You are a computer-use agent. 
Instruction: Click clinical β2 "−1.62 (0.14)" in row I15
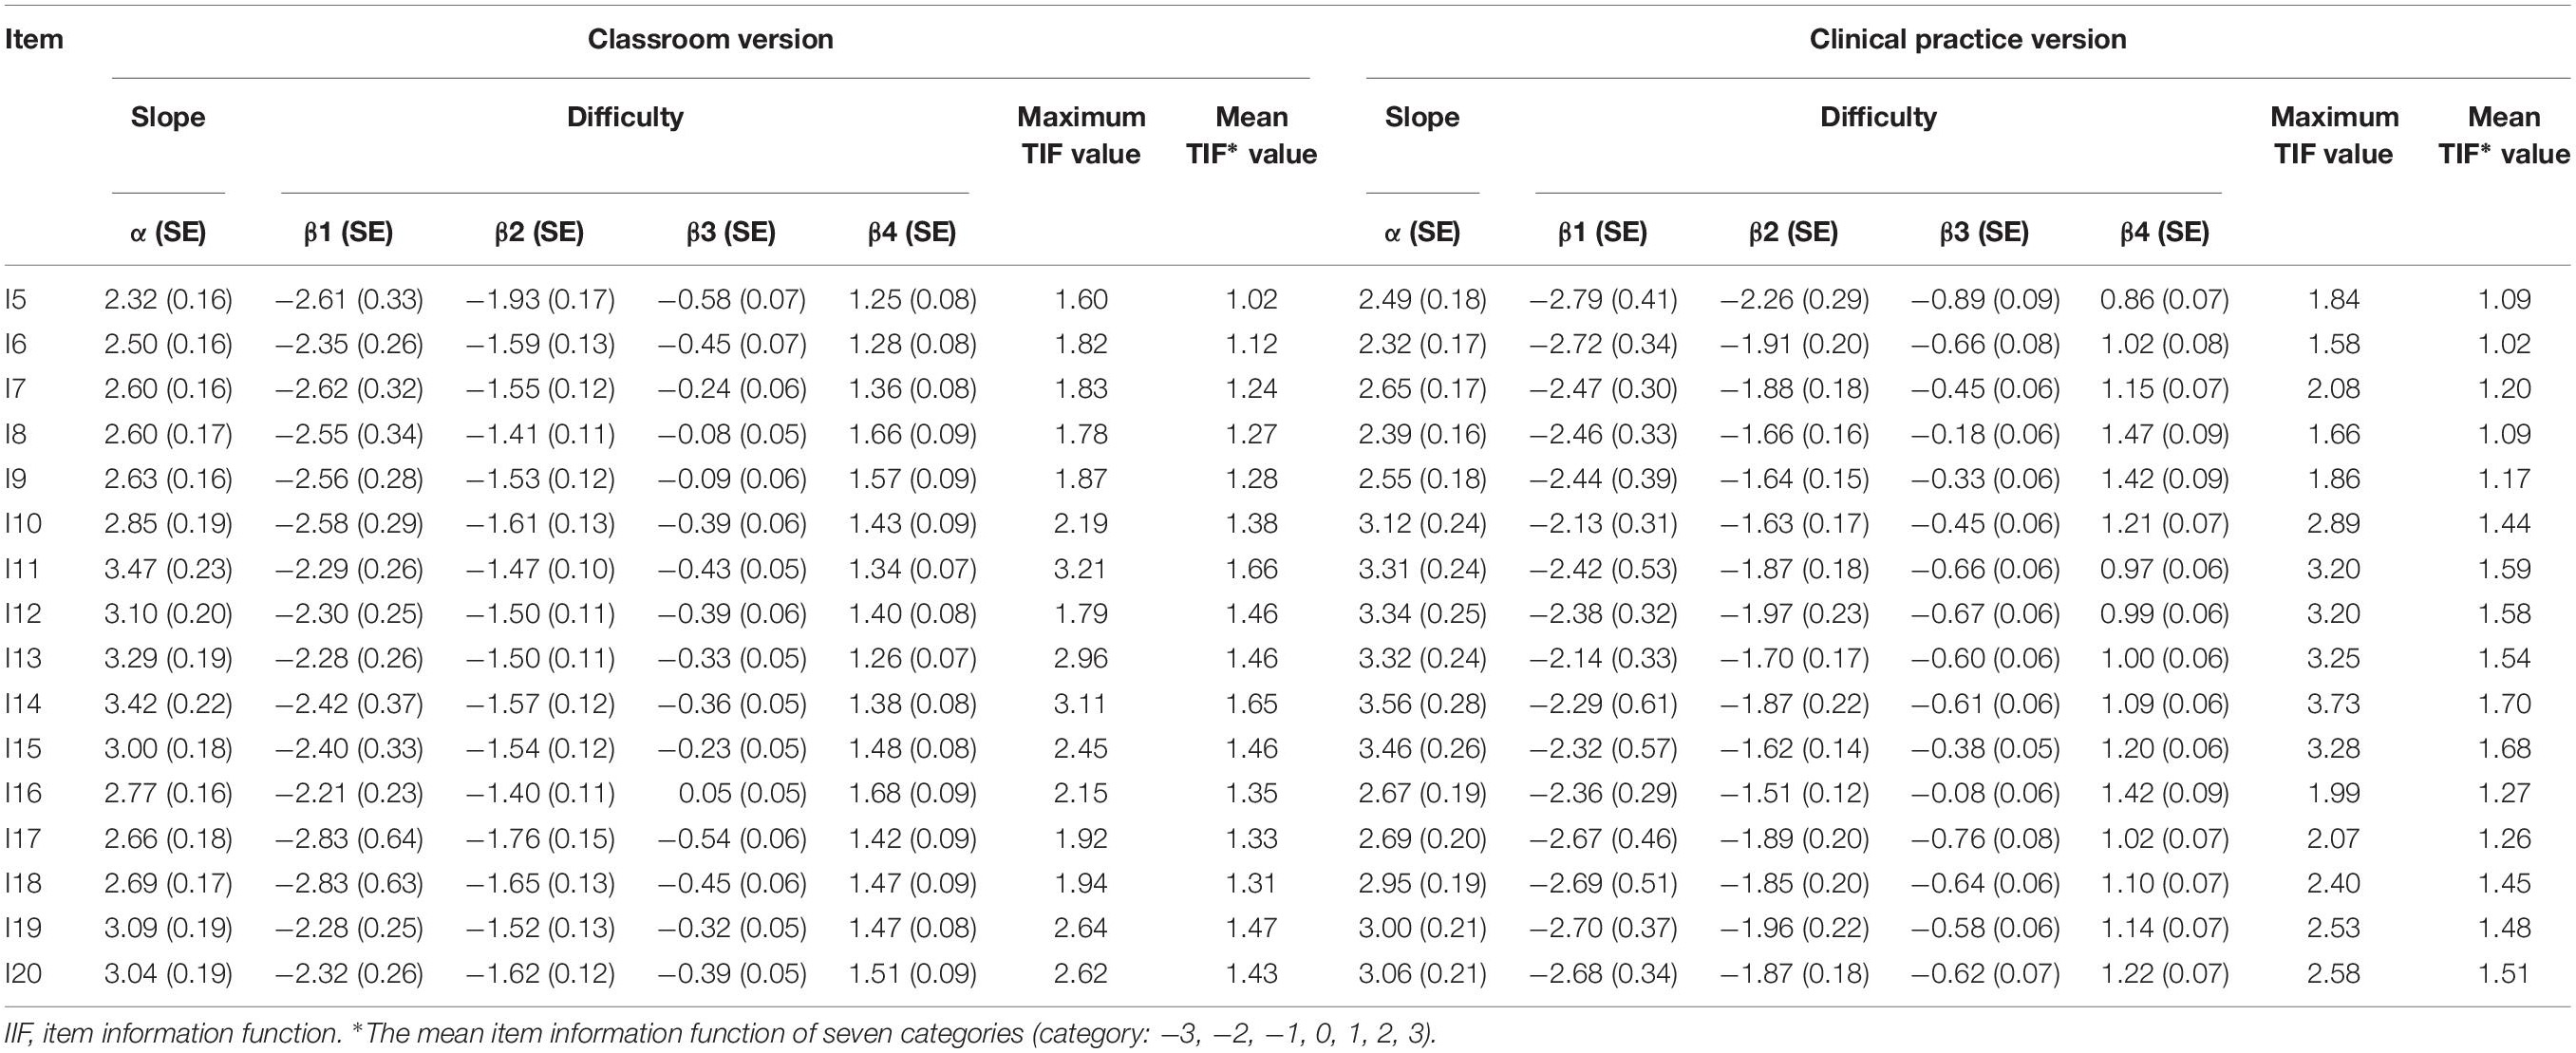pos(1795,748)
